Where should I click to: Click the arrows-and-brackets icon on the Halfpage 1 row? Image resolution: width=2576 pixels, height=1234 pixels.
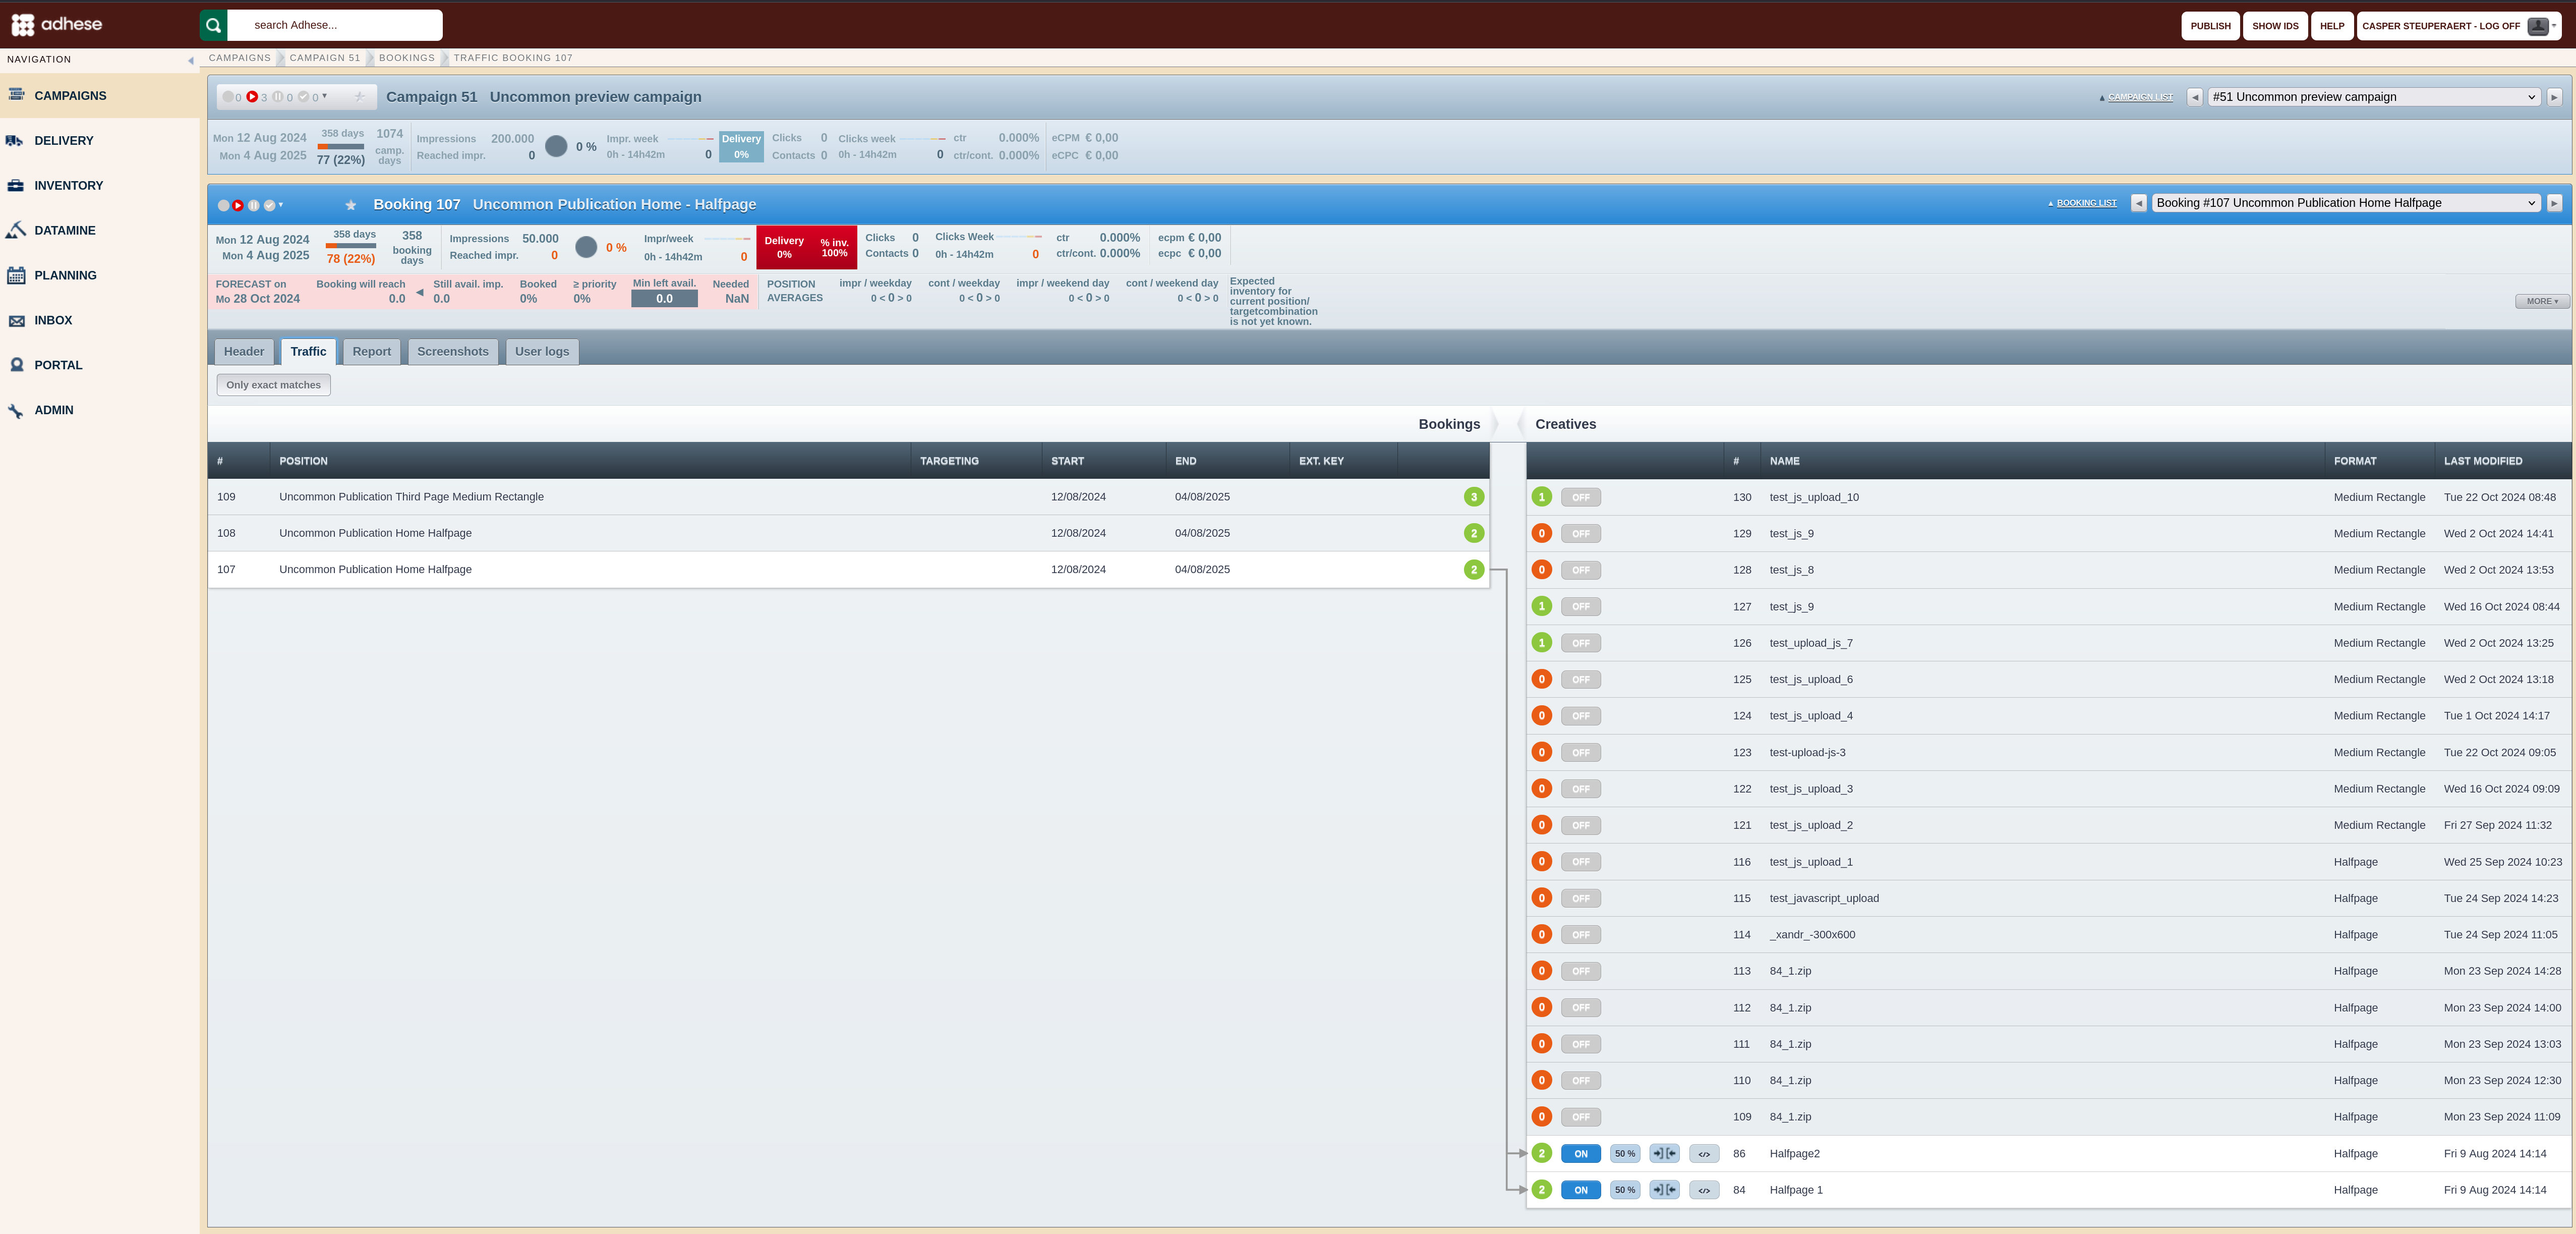pos(1665,1190)
